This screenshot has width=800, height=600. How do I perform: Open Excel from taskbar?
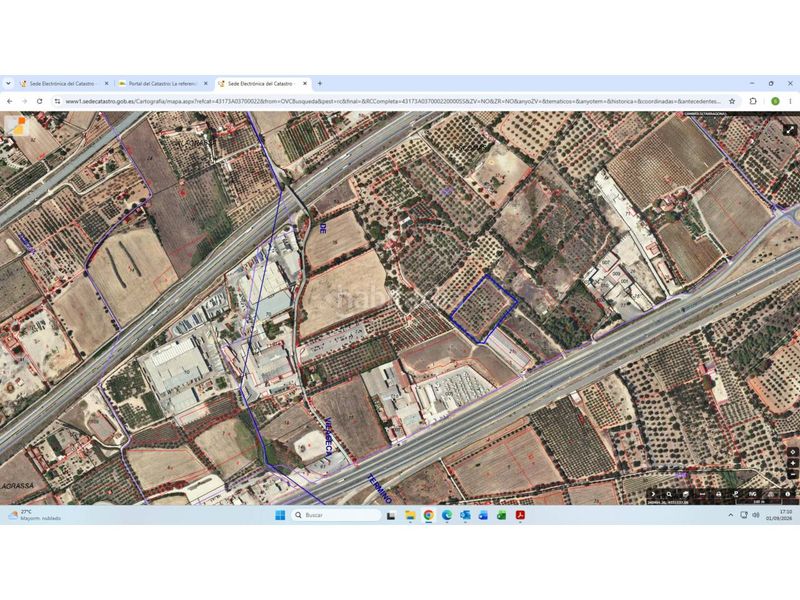click(502, 515)
